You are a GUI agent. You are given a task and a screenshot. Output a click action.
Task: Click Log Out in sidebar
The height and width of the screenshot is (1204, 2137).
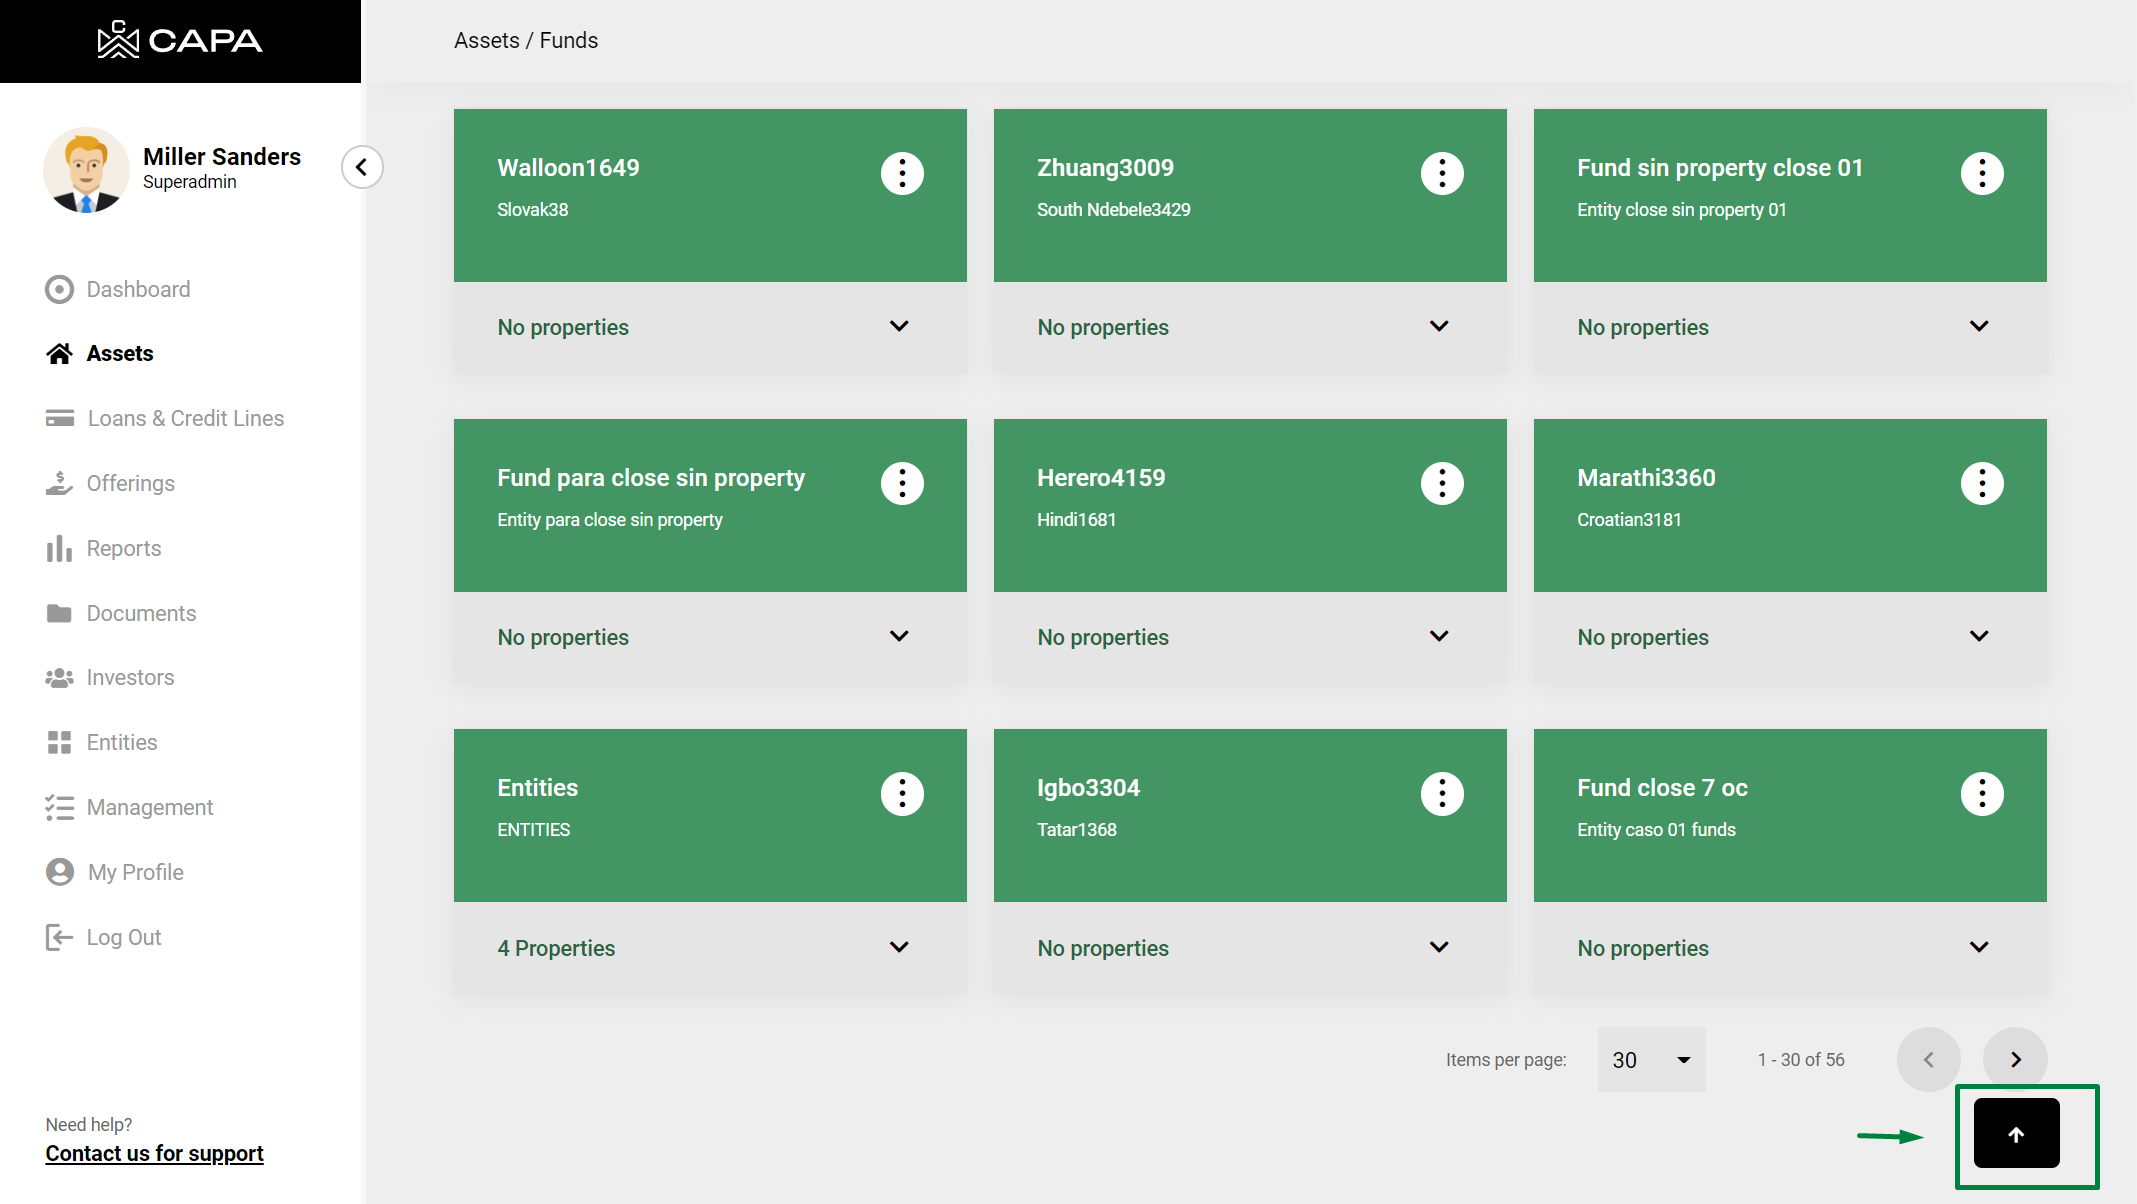pos(123,937)
